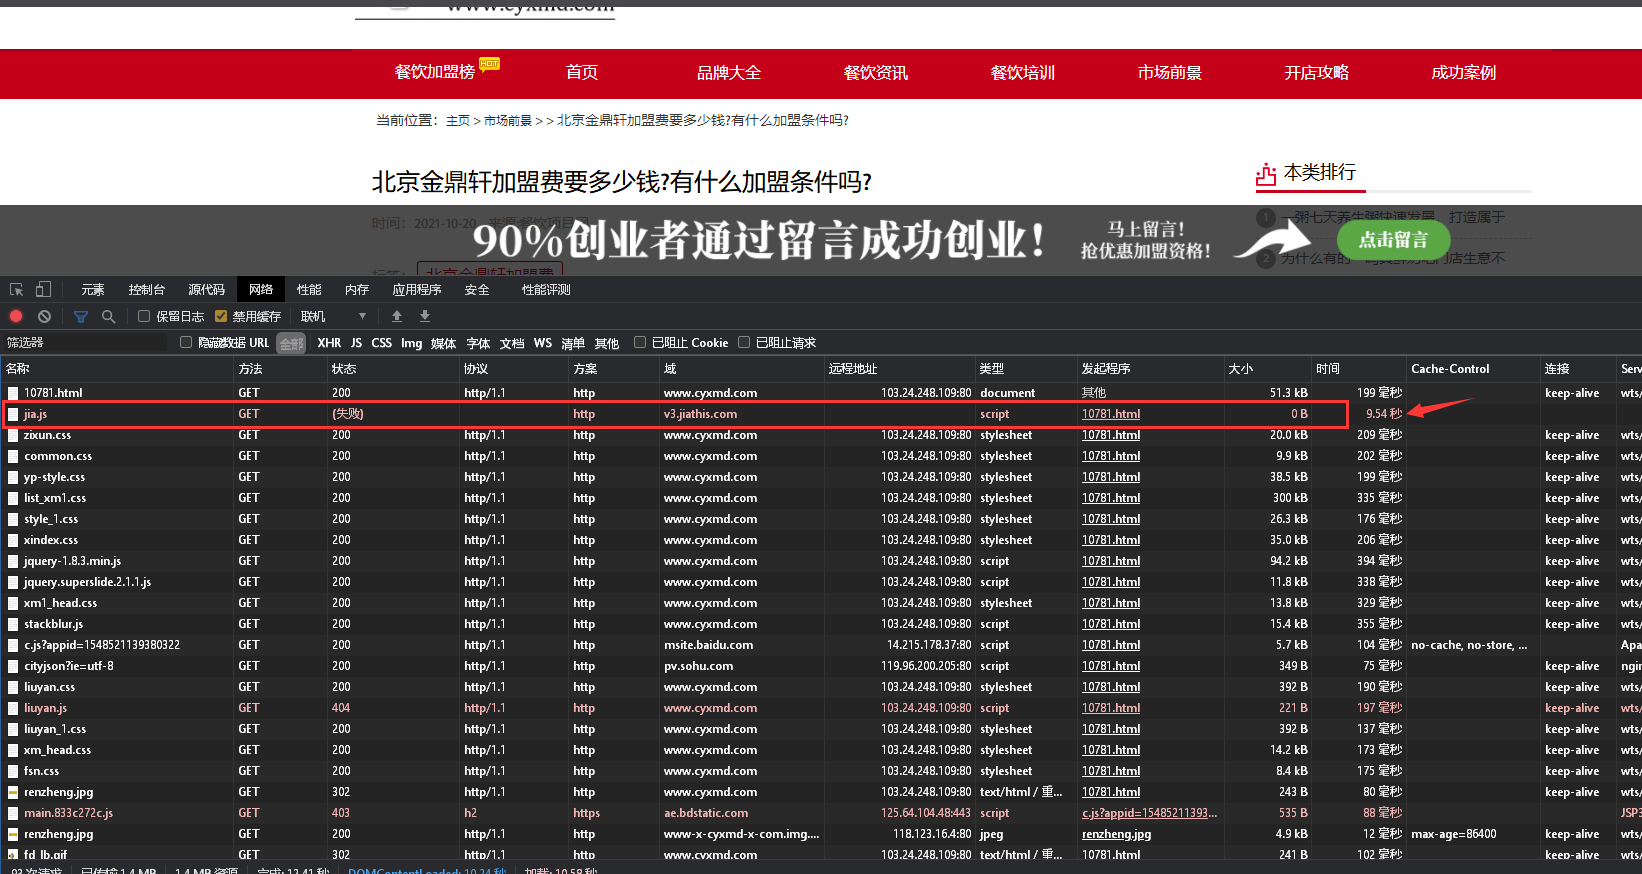Select the cityjson?ie=utf-8 request row
1642x874 pixels.
[821, 666]
